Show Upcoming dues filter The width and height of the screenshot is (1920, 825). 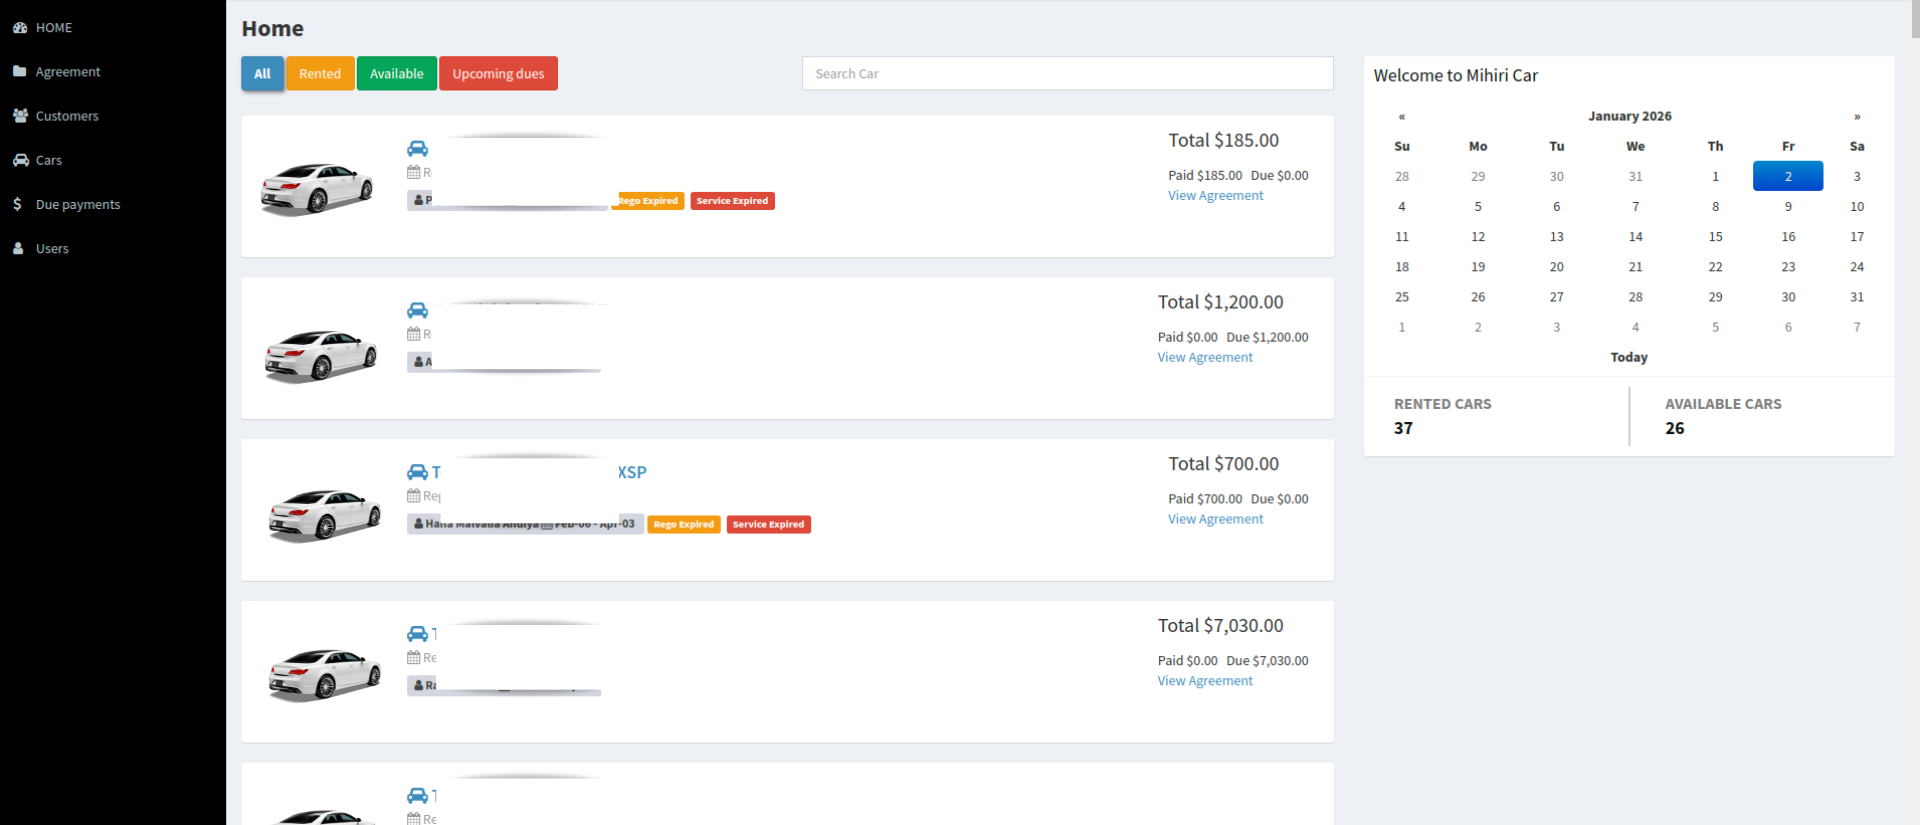(498, 73)
